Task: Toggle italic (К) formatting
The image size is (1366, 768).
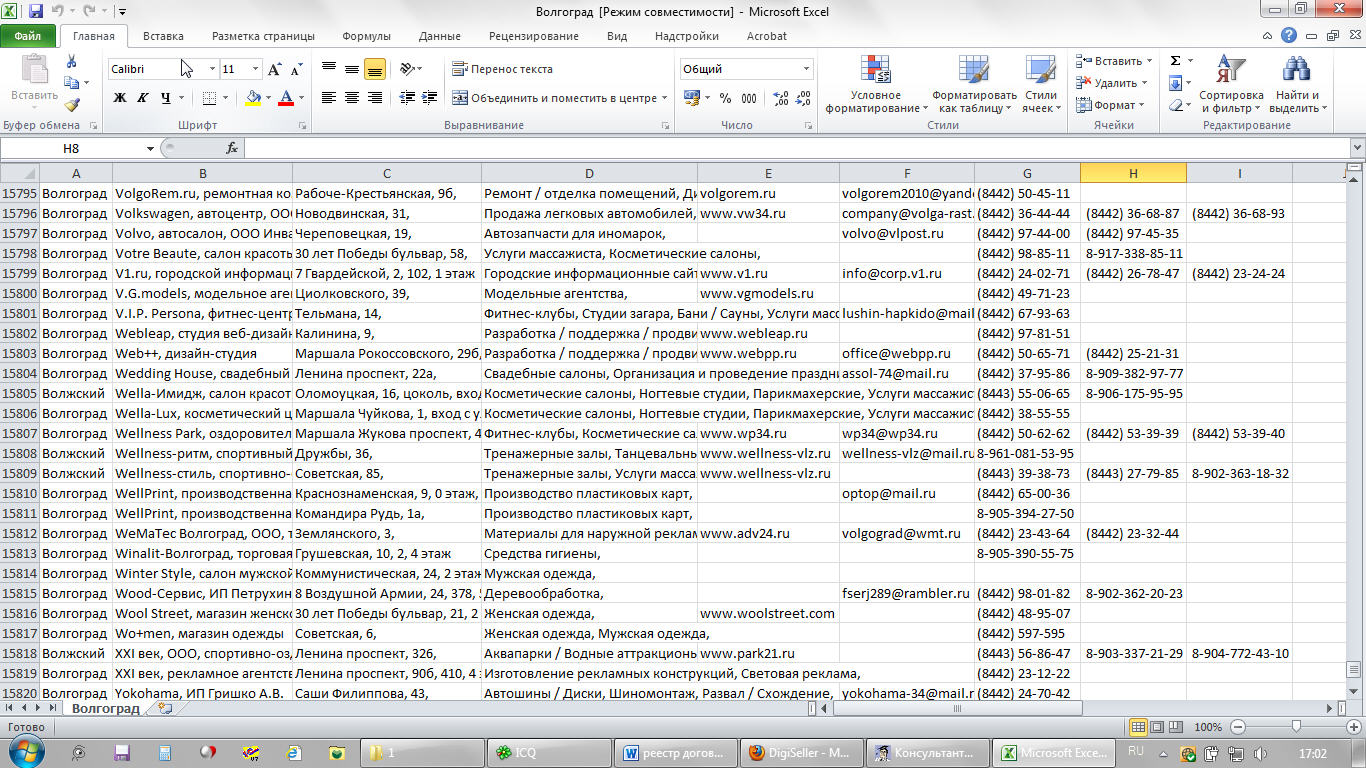Action: pyautogui.click(x=142, y=98)
